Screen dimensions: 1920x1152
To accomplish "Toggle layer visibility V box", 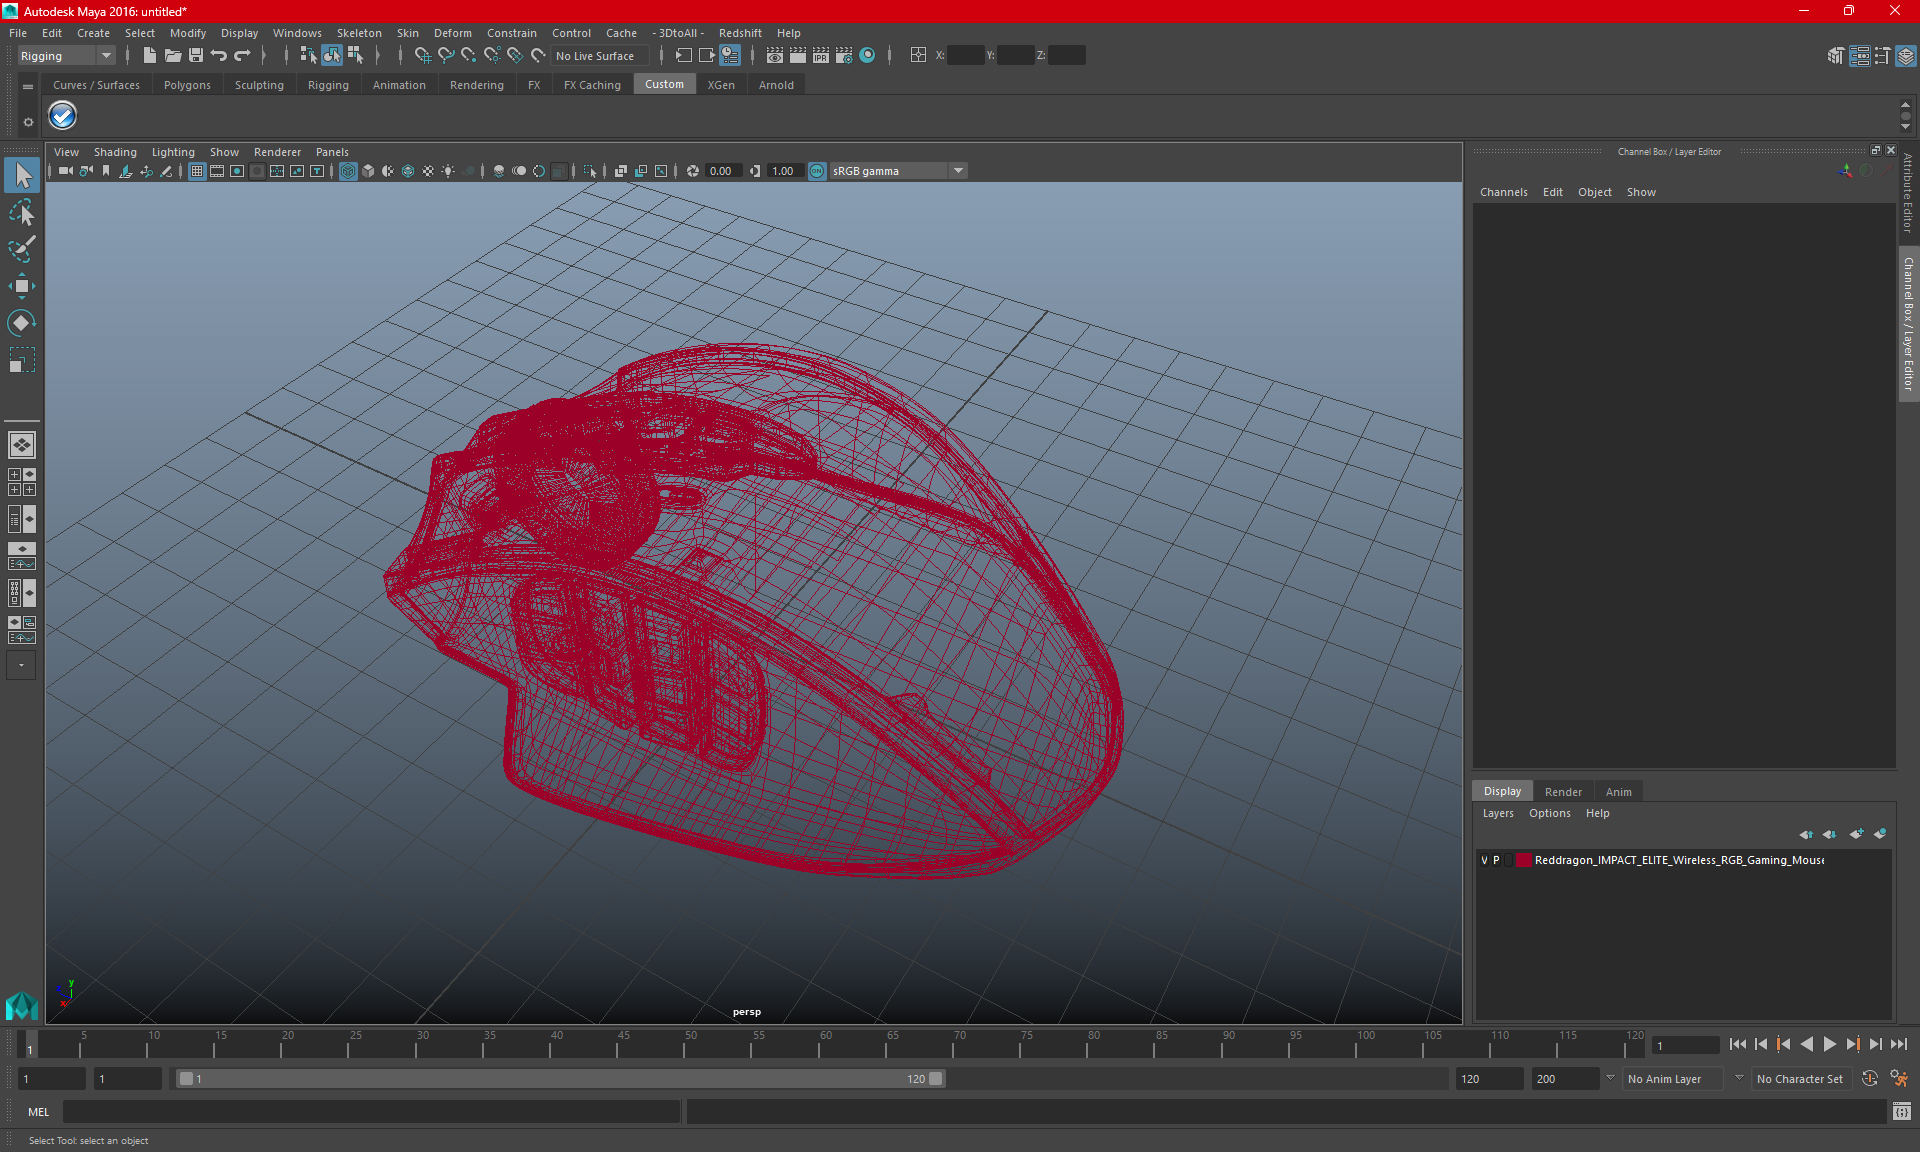I will click(1484, 860).
